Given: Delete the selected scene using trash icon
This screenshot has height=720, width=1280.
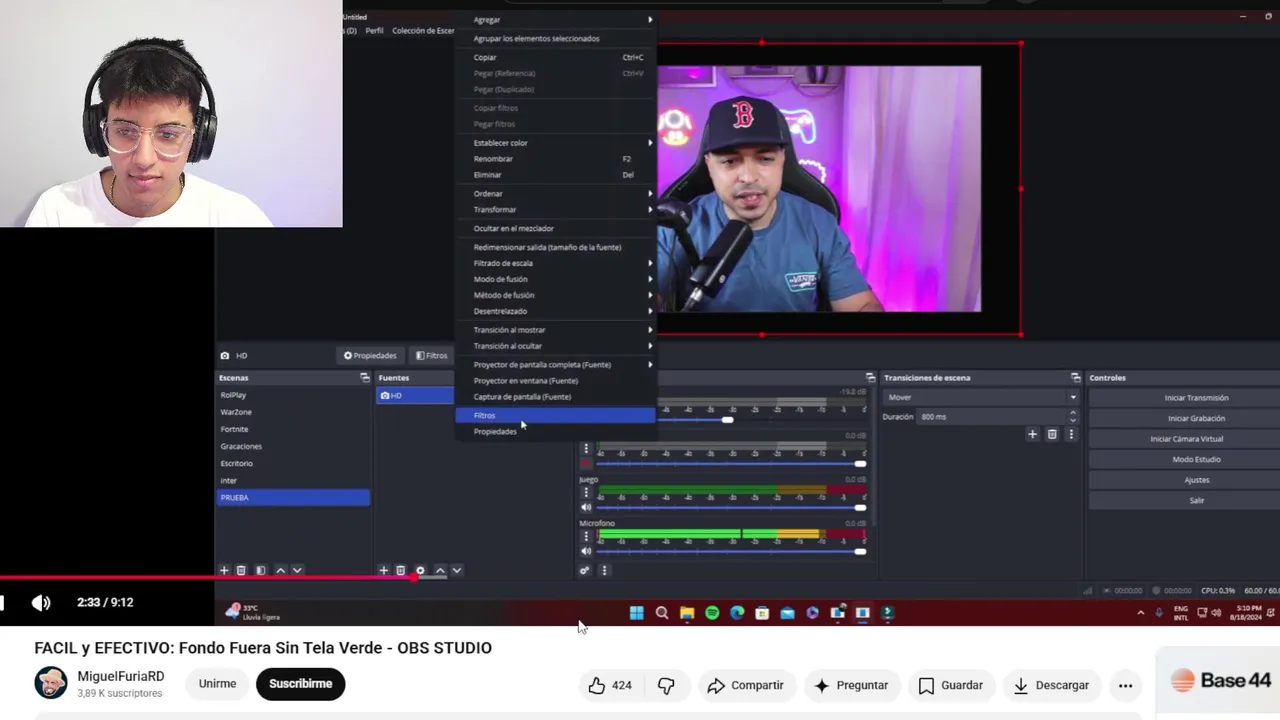Looking at the screenshot, I should tap(241, 570).
